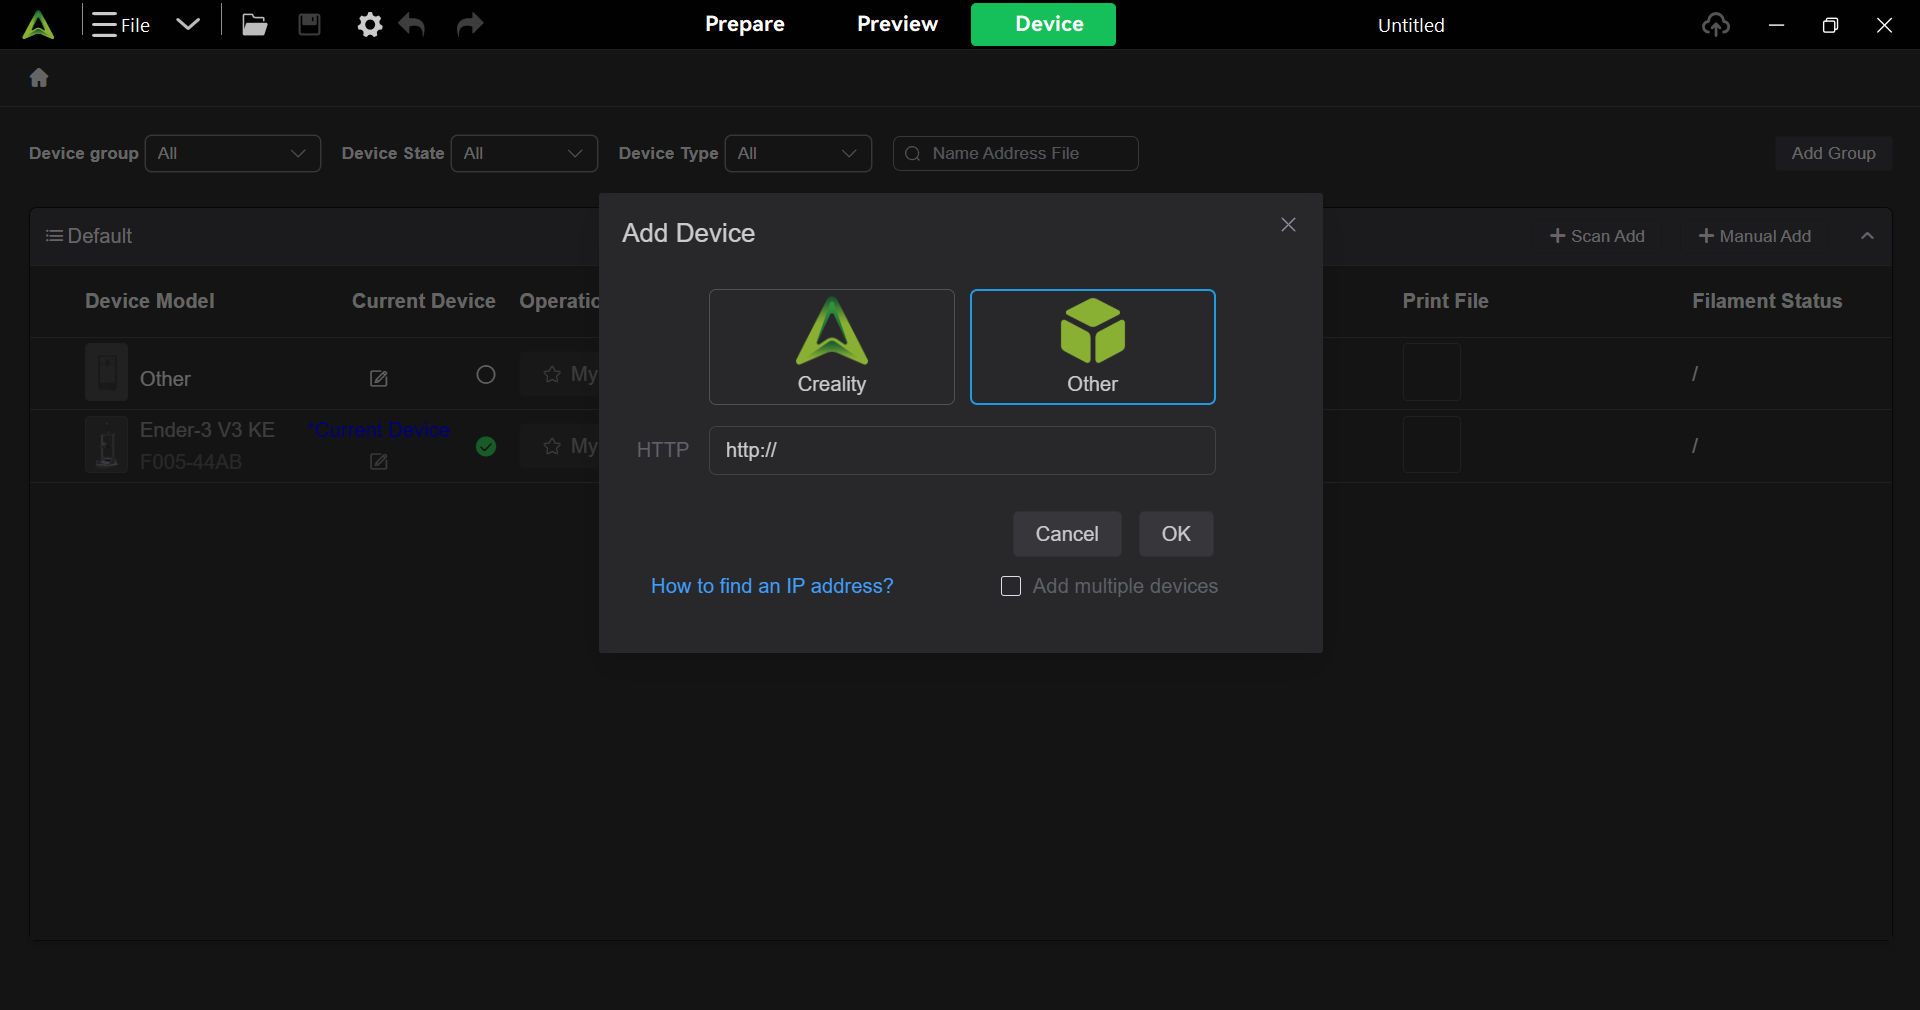Close the Add Device dialog
This screenshot has height=1010, width=1920.
tap(1288, 225)
